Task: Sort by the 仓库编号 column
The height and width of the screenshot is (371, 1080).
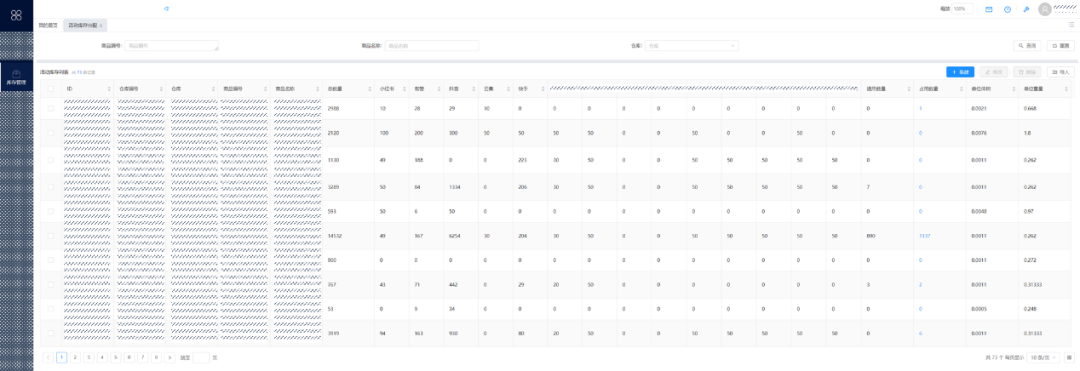Action: click(x=162, y=89)
